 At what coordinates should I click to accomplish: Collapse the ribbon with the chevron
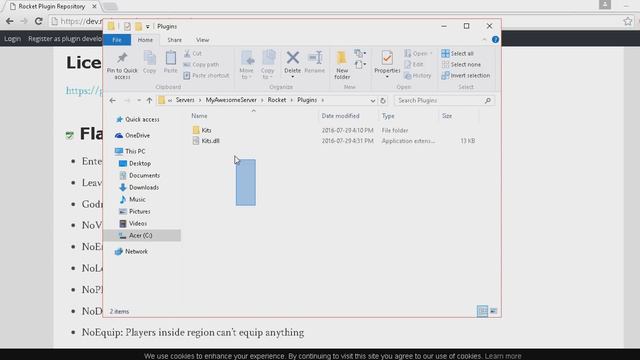click(484, 40)
